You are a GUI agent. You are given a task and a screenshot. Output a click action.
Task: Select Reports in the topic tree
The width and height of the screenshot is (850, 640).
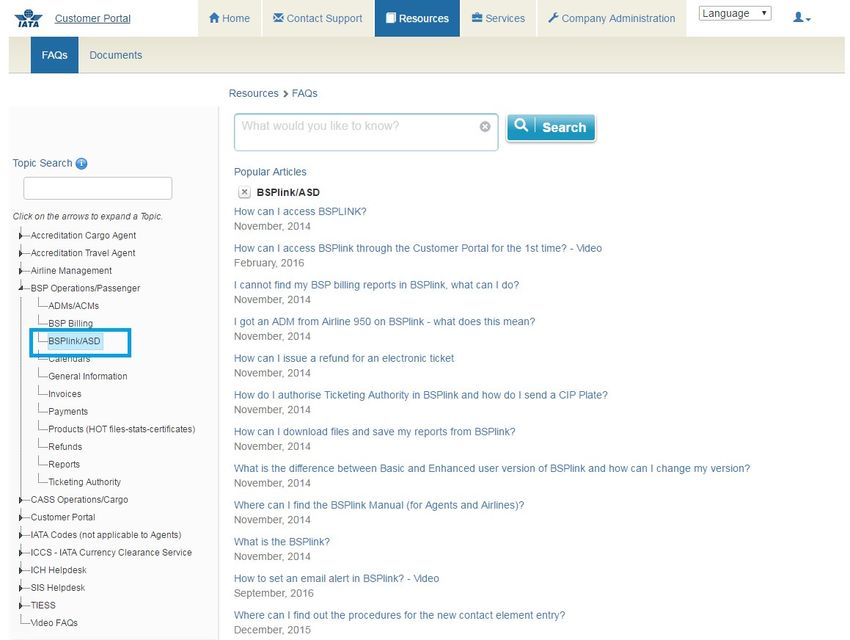[64, 464]
